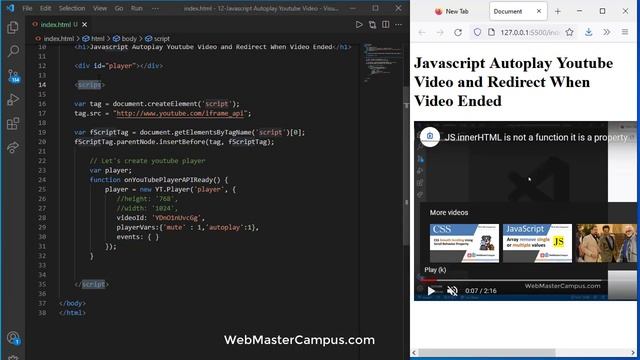Reload the page in Firefox
The image size is (640, 360).
pos(458,32)
